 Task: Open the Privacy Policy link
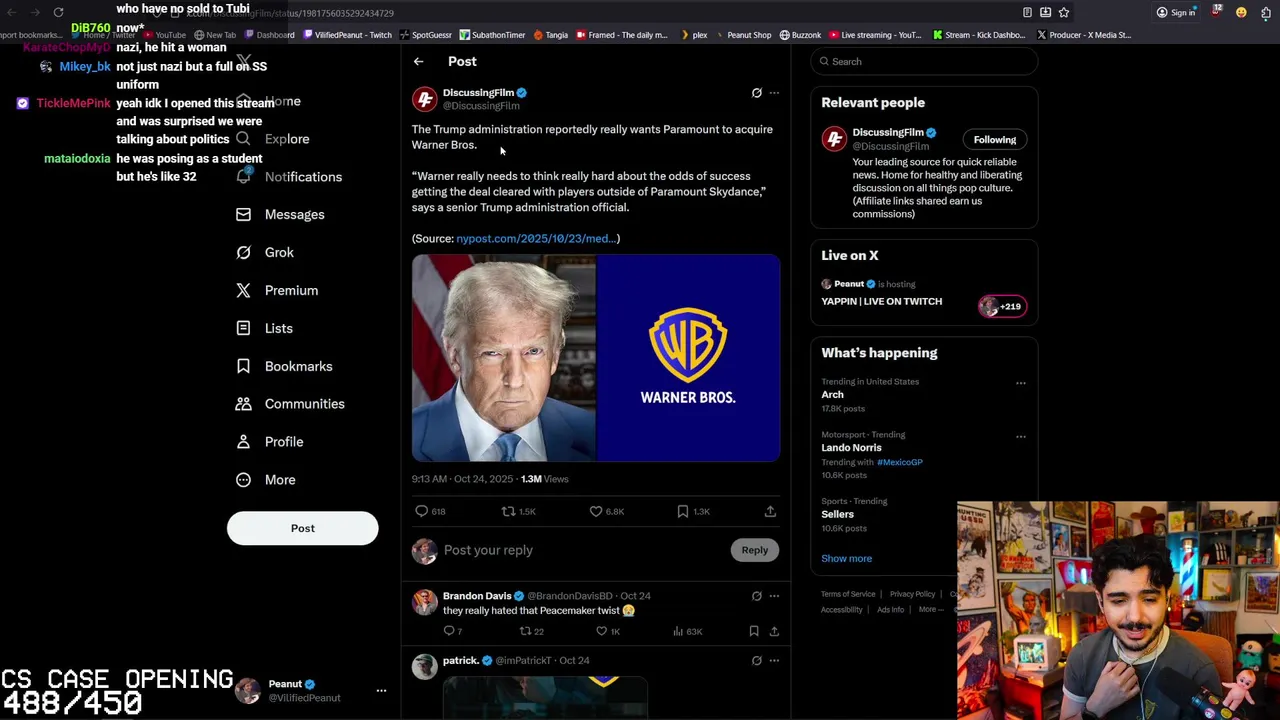(912, 594)
